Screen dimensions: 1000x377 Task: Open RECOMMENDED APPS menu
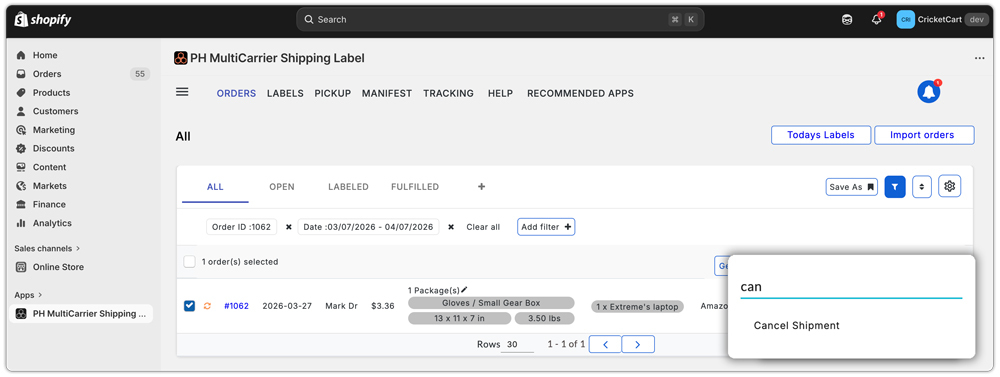(x=580, y=93)
